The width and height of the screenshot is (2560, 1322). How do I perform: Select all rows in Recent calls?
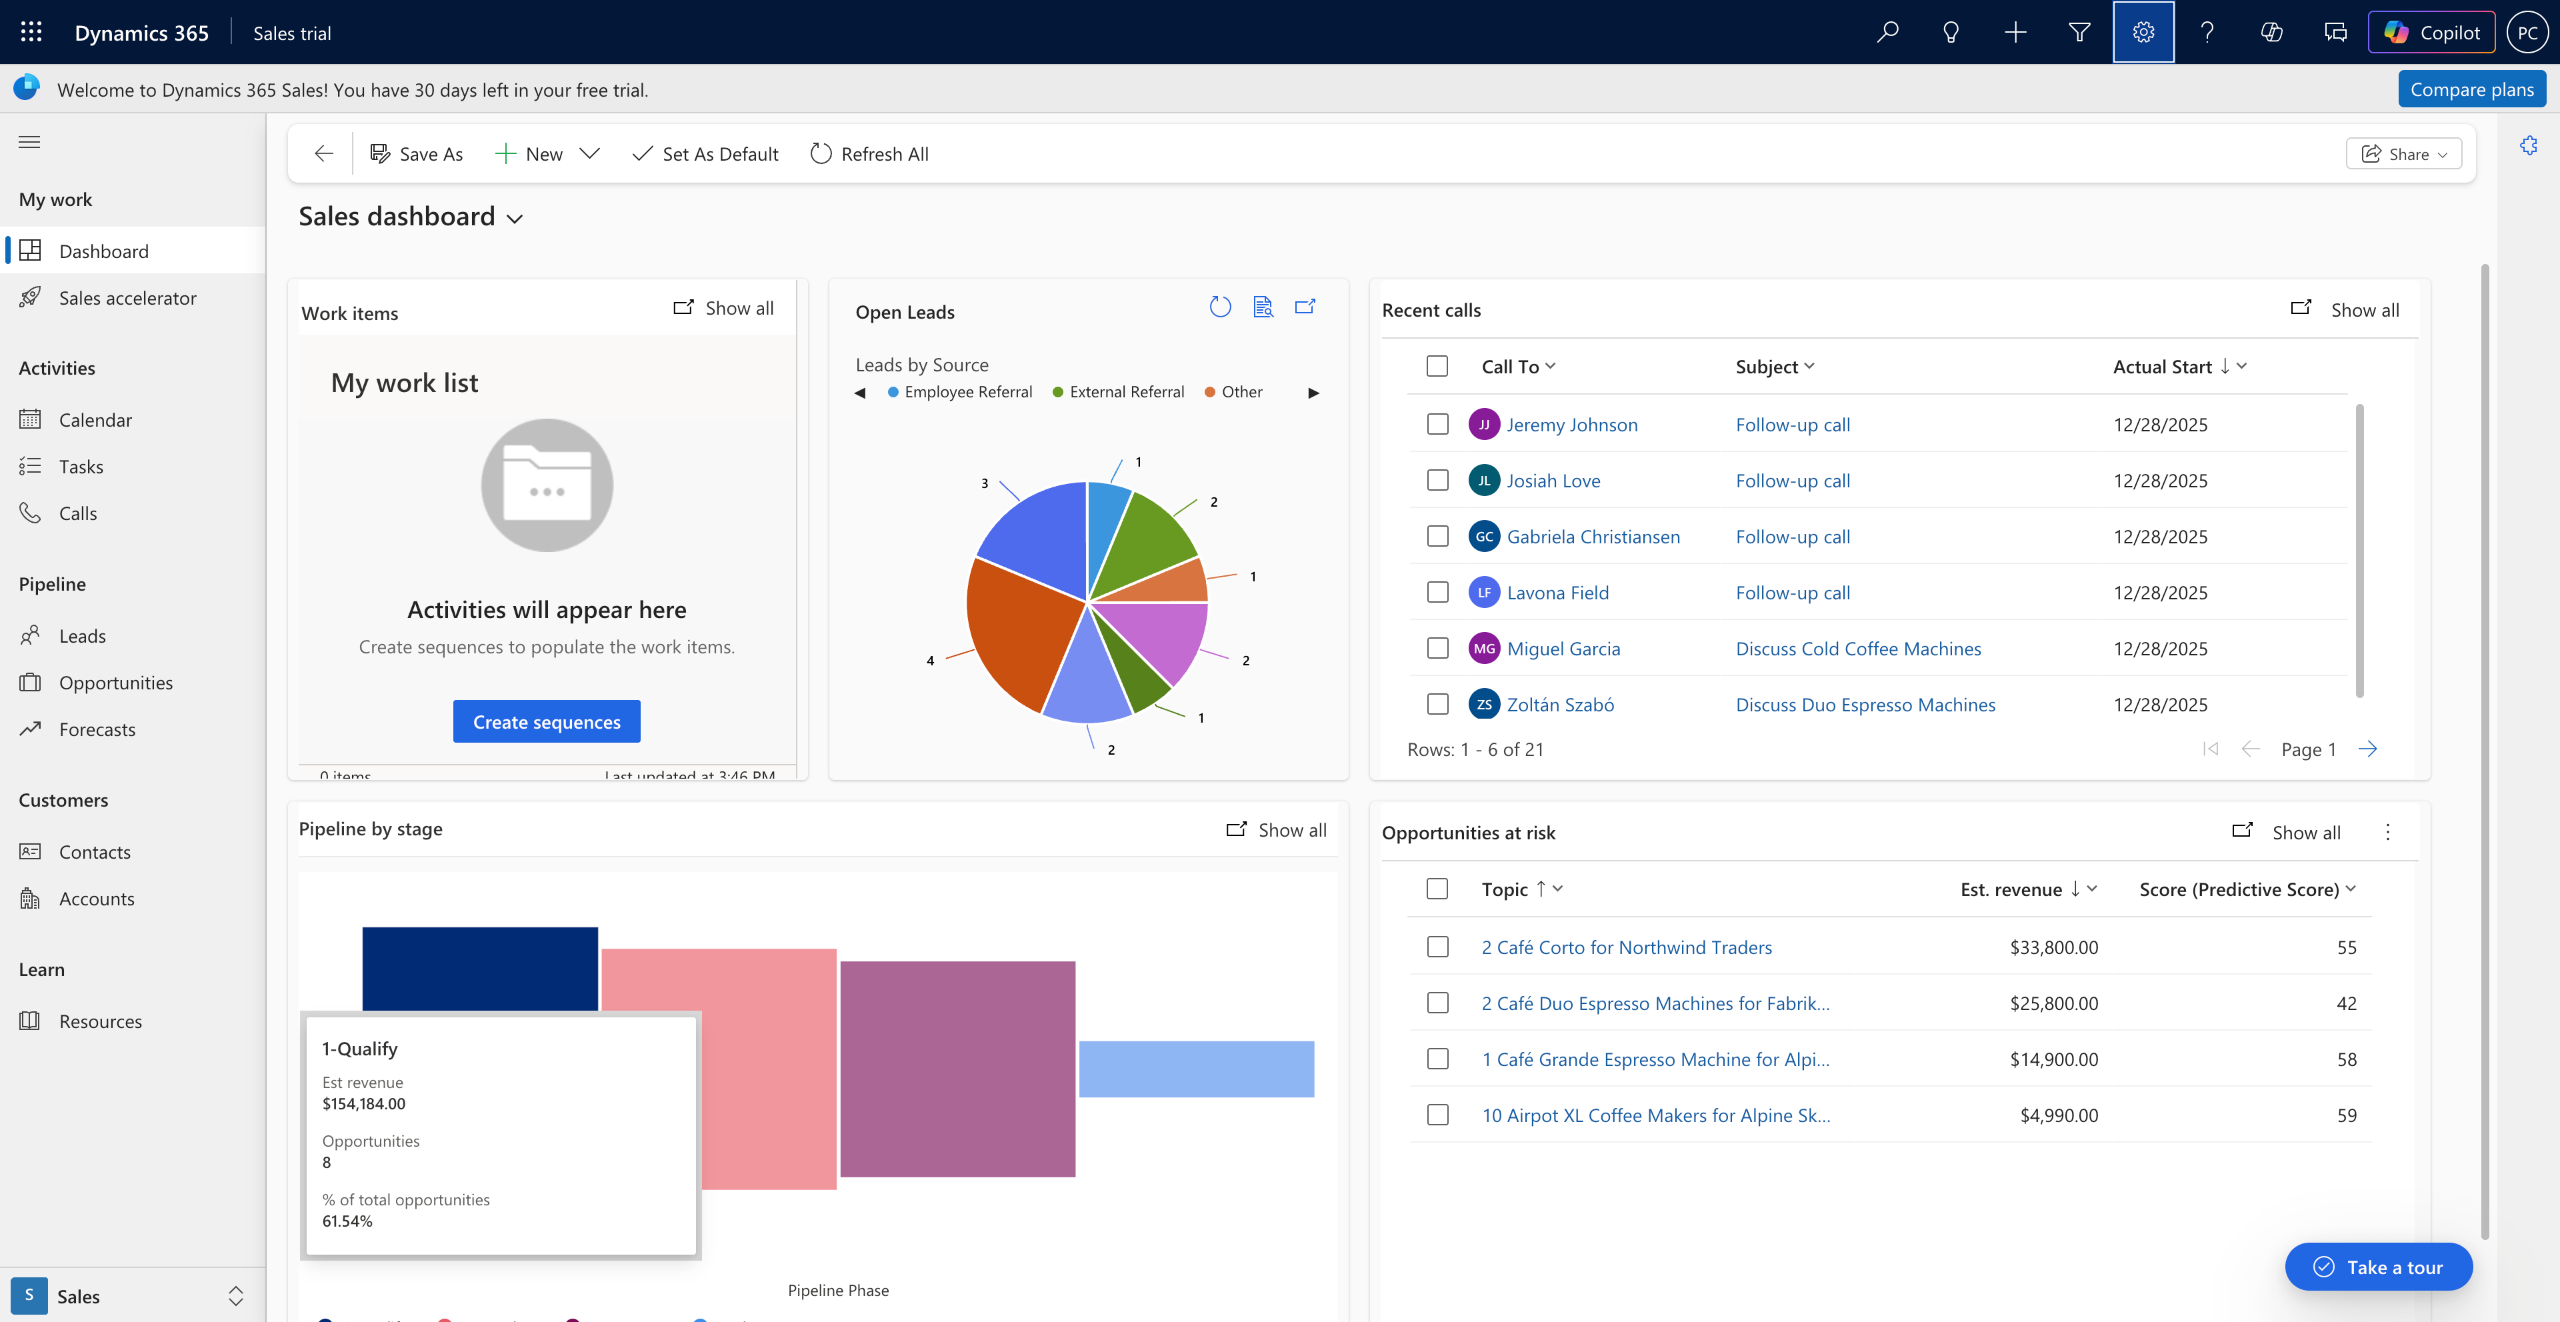pos(1437,366)
